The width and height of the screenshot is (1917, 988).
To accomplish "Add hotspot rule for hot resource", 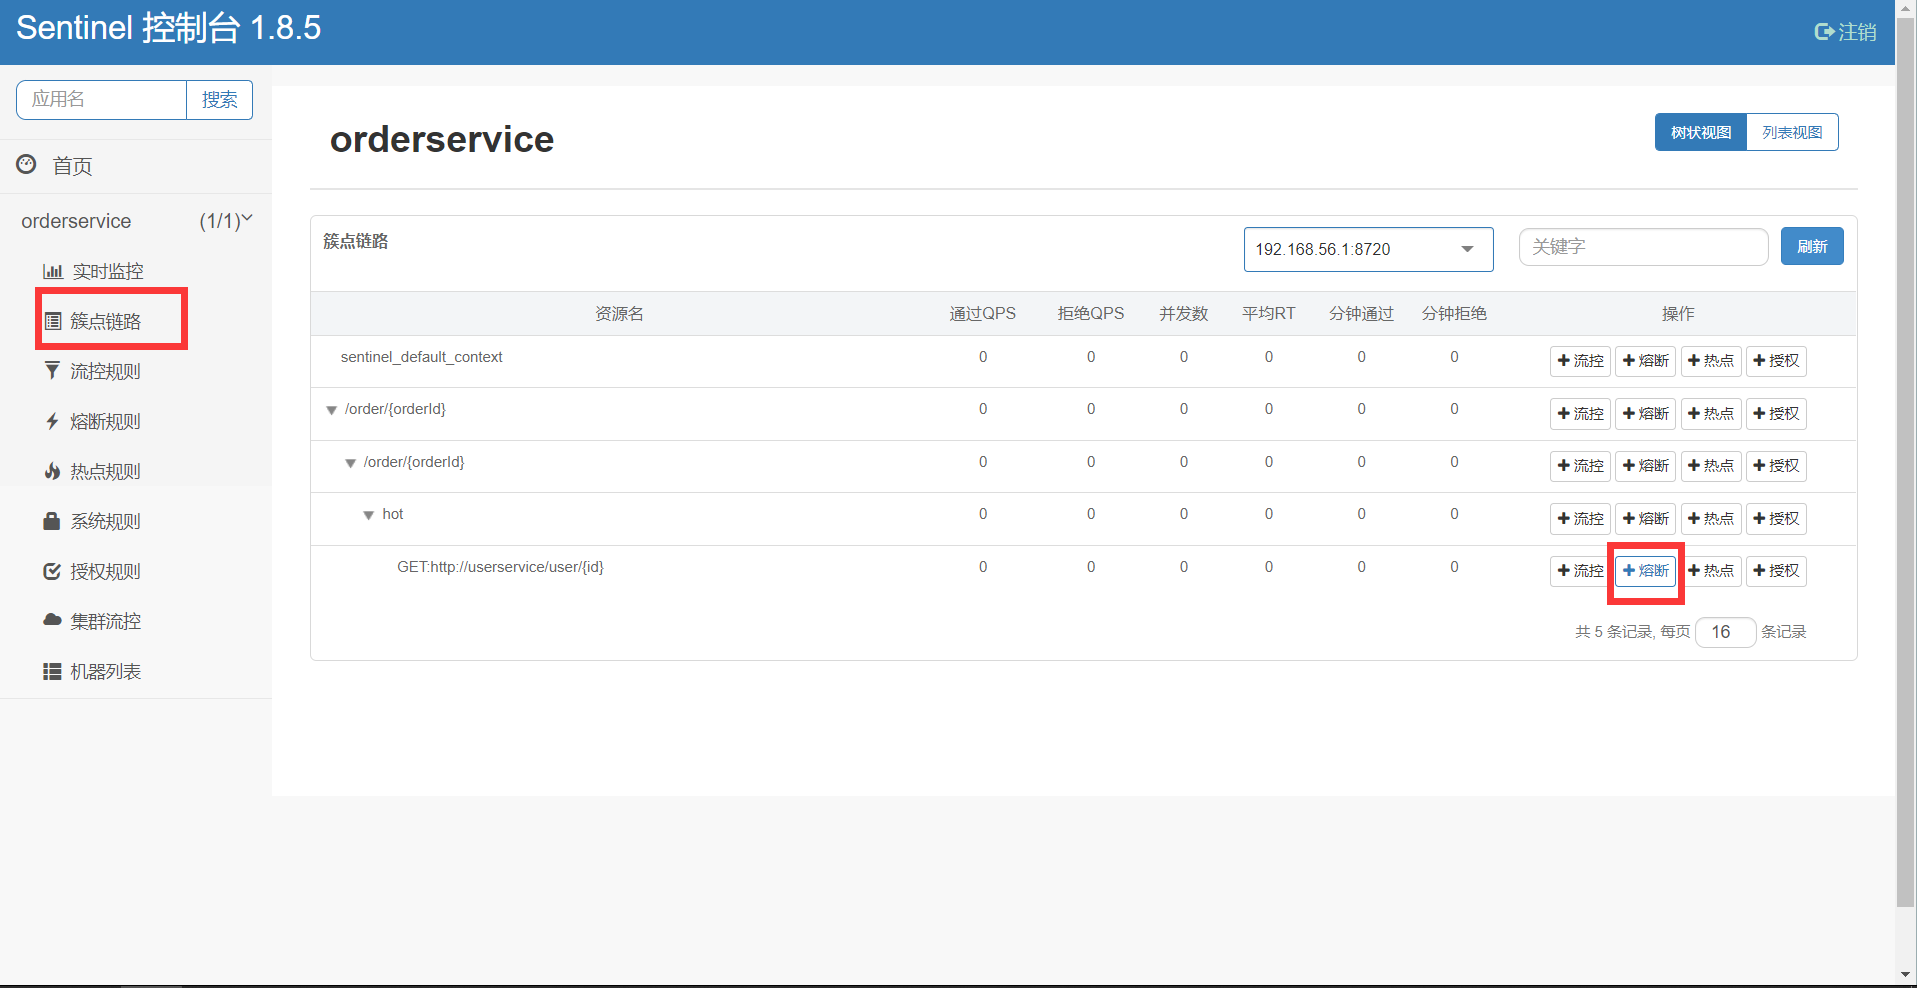I will (1711, 519).
